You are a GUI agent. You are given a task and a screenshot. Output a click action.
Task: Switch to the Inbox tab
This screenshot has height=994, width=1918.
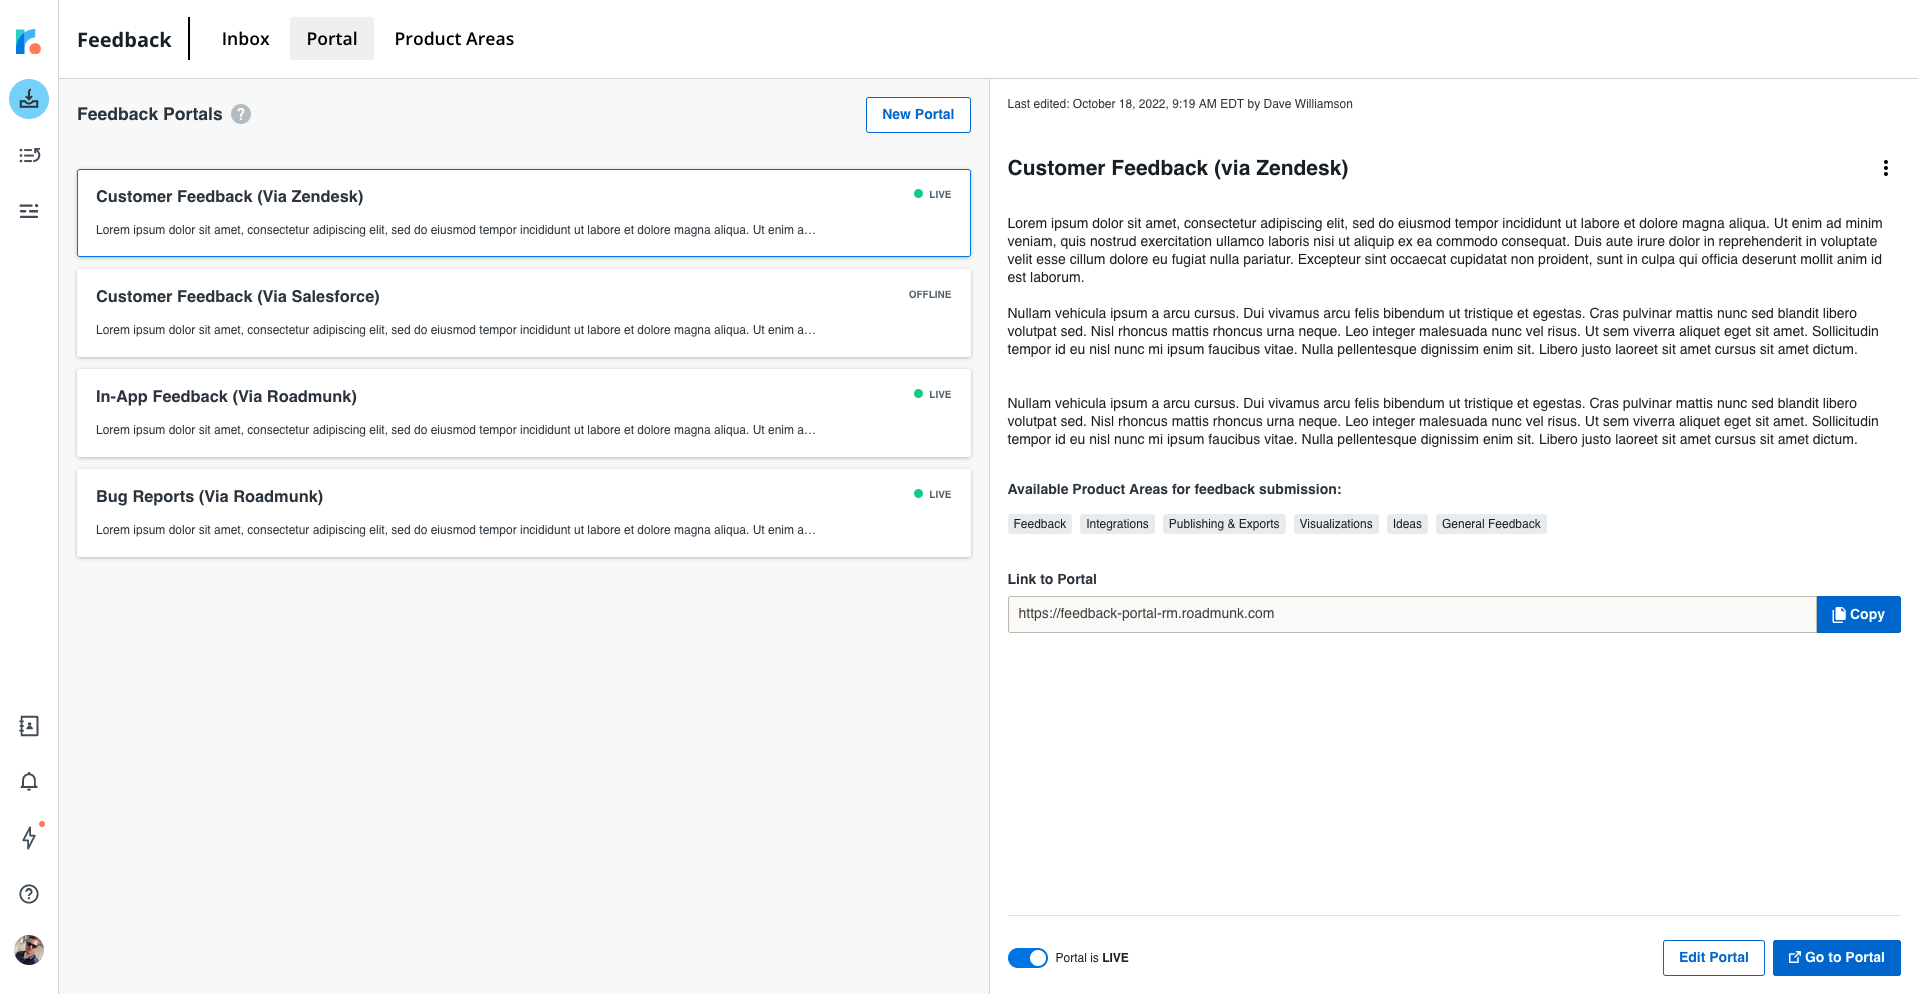click(x=245, y=39)
